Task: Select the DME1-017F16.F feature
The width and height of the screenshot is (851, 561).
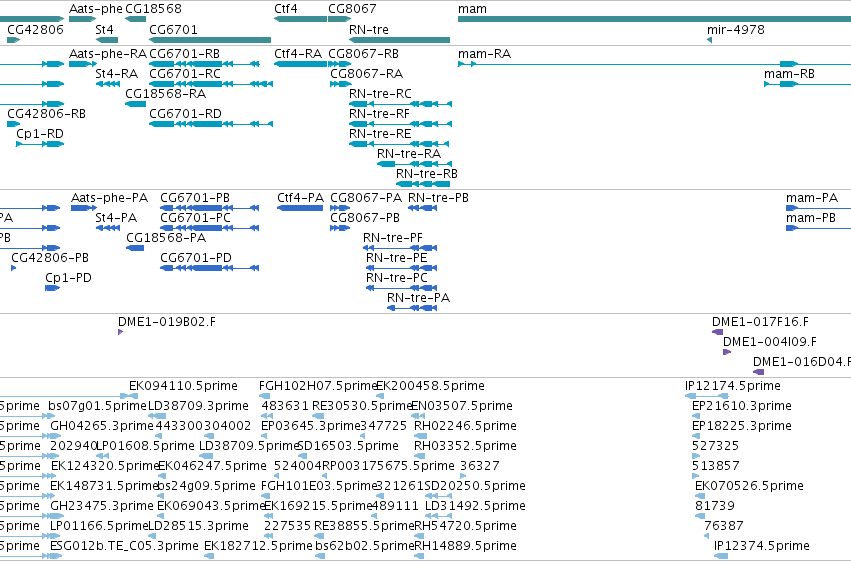Action: (x=717, y=333)
